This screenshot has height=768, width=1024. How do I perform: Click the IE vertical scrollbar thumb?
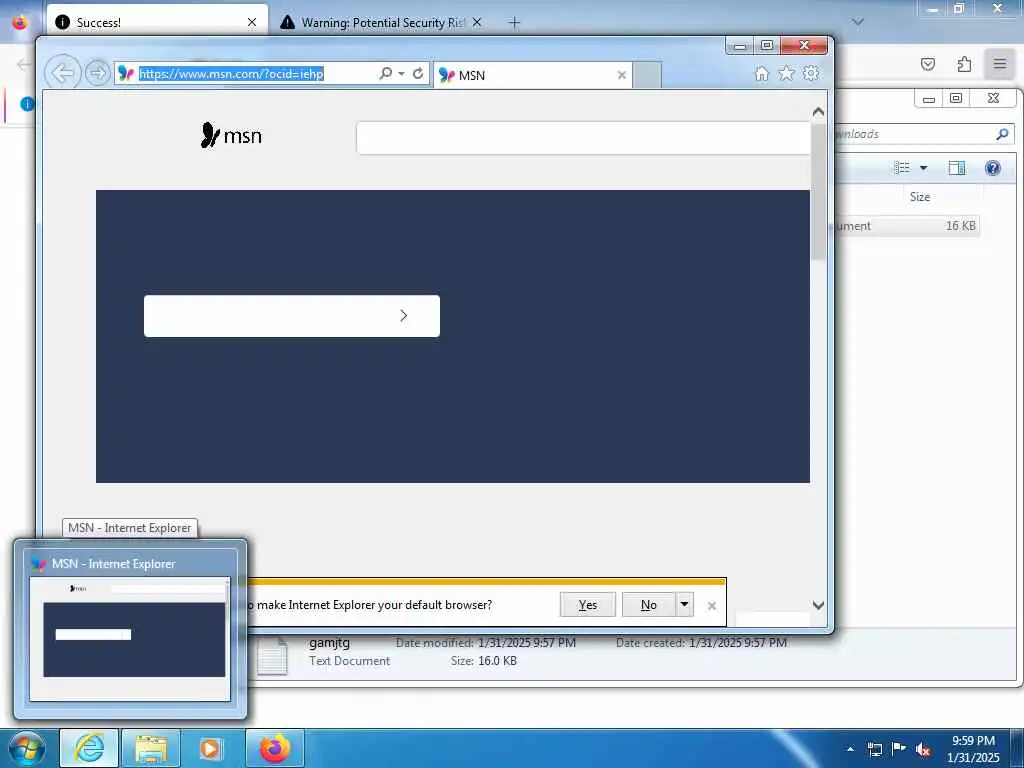818,191
